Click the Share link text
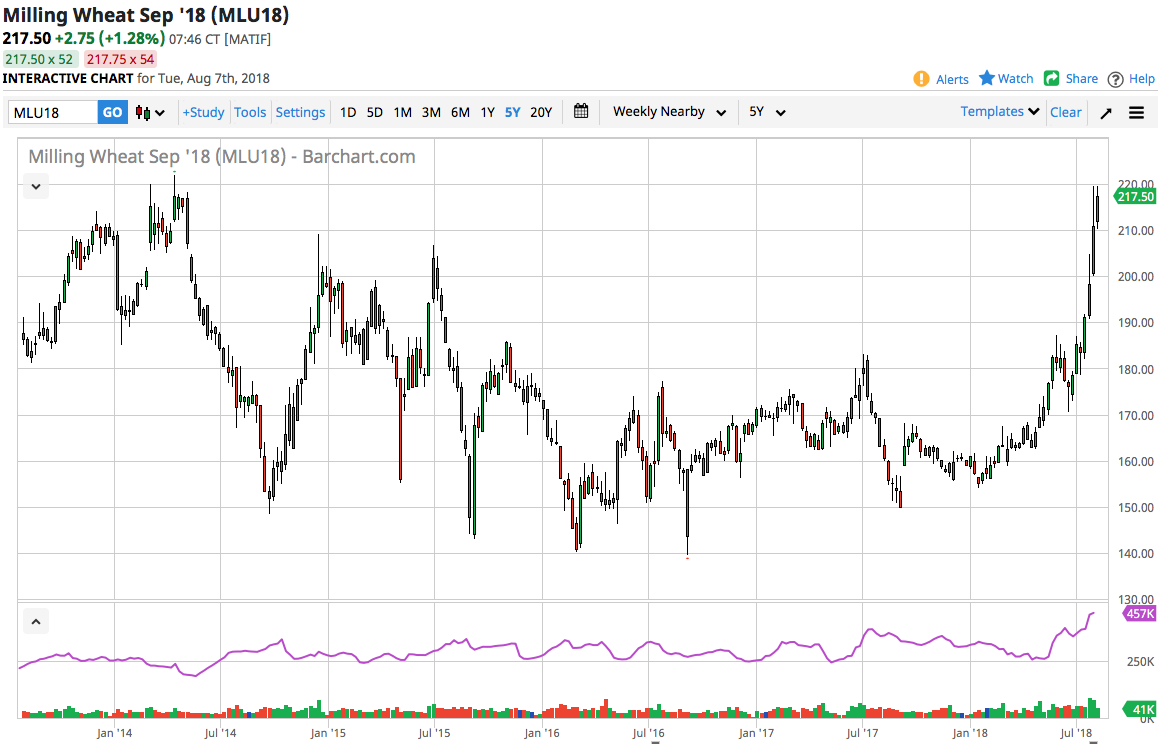Screen dimensions: 1172x744 pos(1082,79)
